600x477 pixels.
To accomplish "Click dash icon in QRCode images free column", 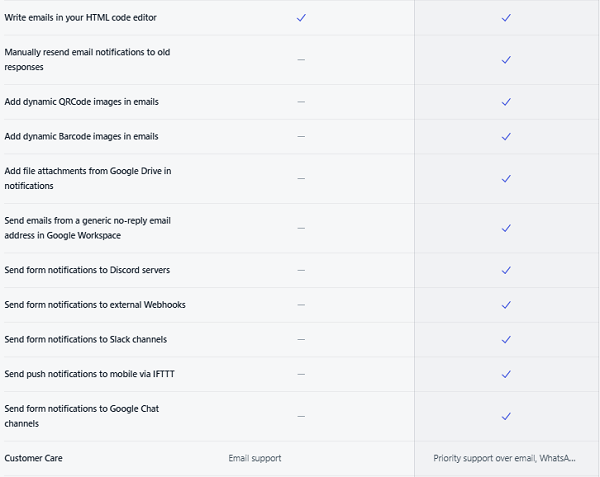I will 301,102.
